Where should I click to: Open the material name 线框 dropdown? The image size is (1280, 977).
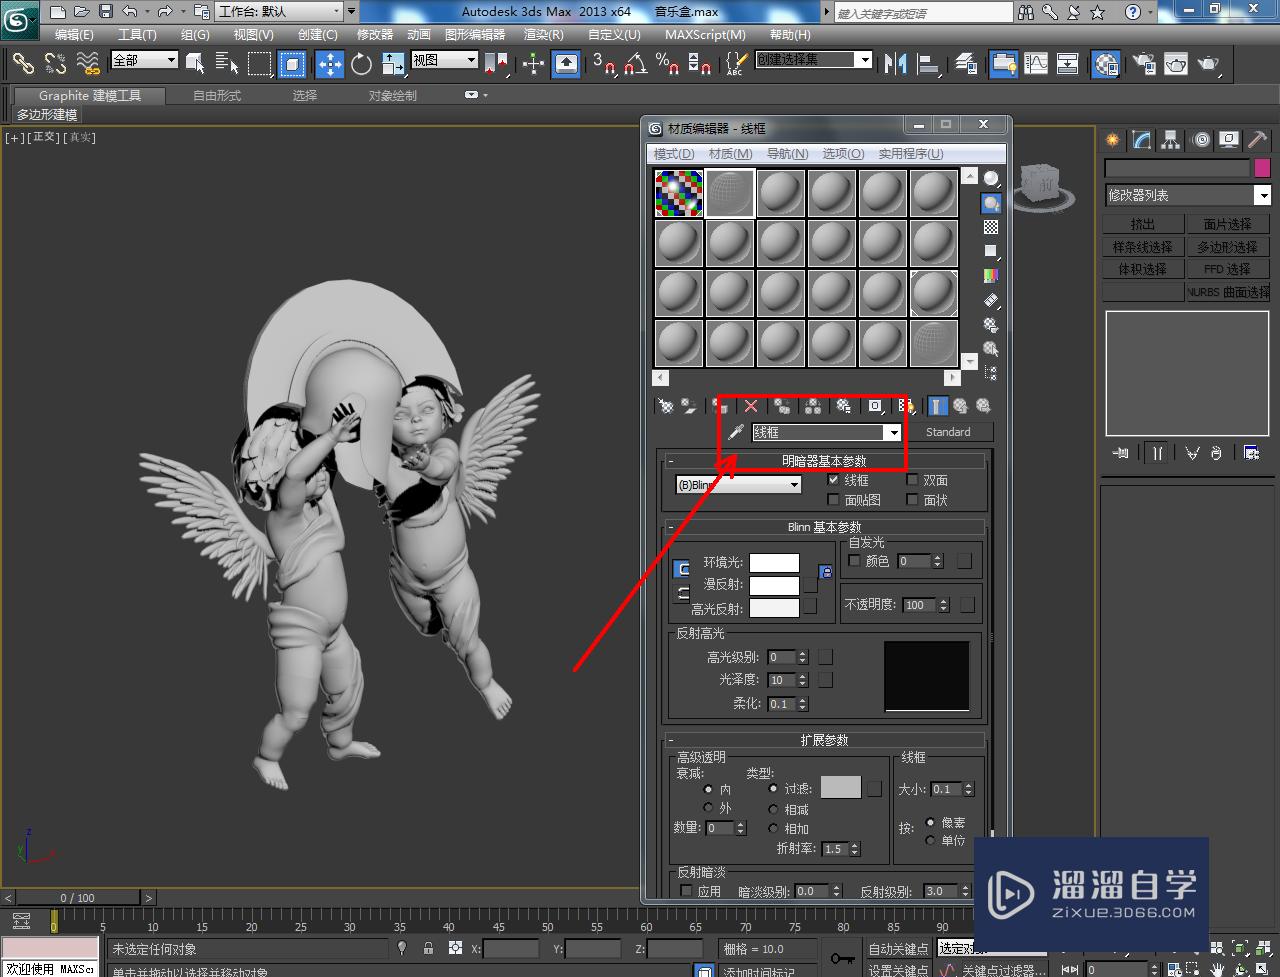click(892, 432)
